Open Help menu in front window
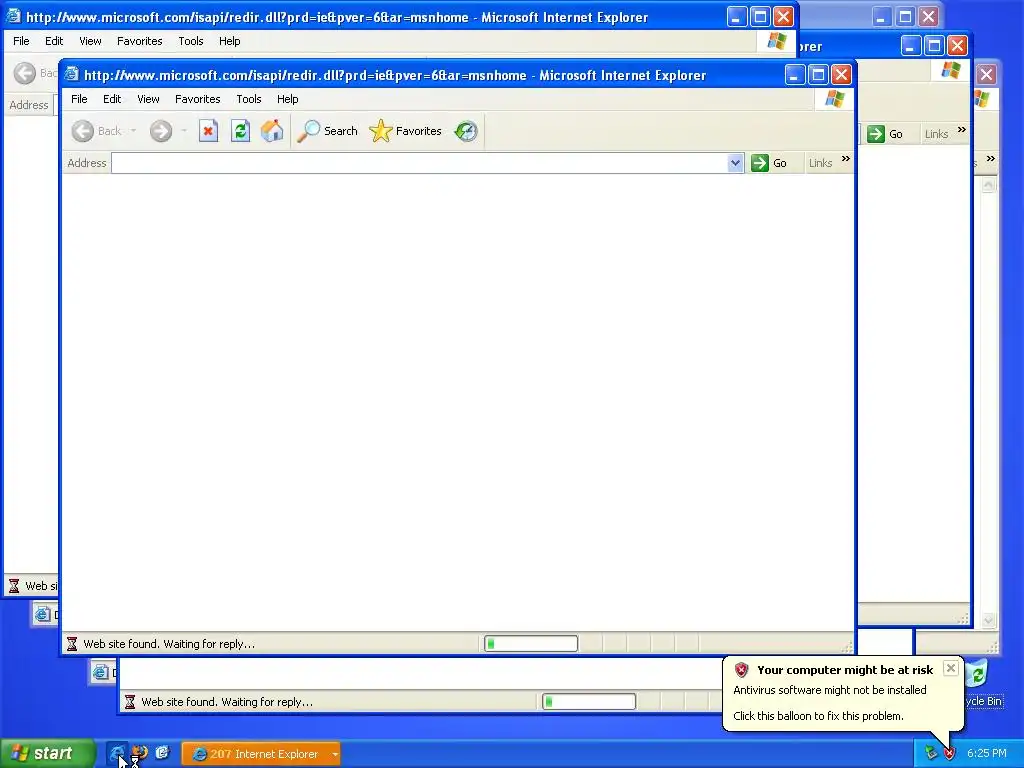 [x=287, y=99]
